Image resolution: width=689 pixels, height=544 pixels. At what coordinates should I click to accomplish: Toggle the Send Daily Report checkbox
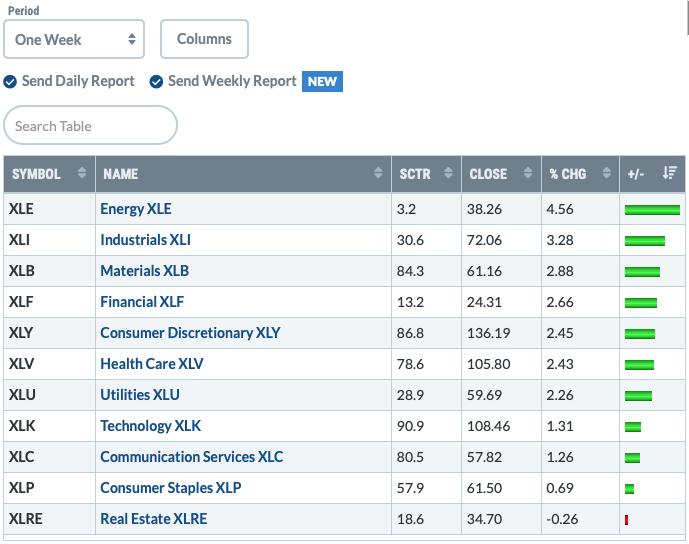click(10, 81)
